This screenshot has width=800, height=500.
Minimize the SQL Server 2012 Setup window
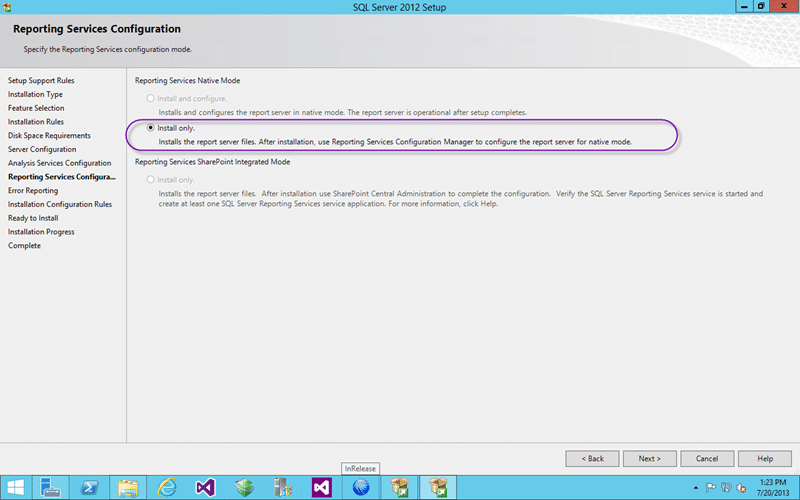tap(743, 6)
